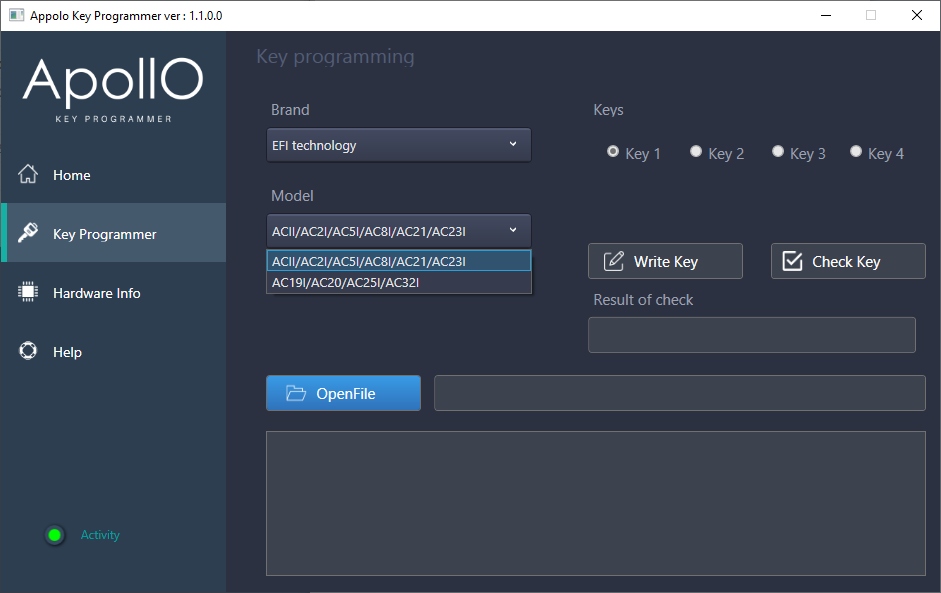Viewport: 941px width, 593px height.
Task: Minimize the Appolo Key Programmer window
Action: coord(826,15)
